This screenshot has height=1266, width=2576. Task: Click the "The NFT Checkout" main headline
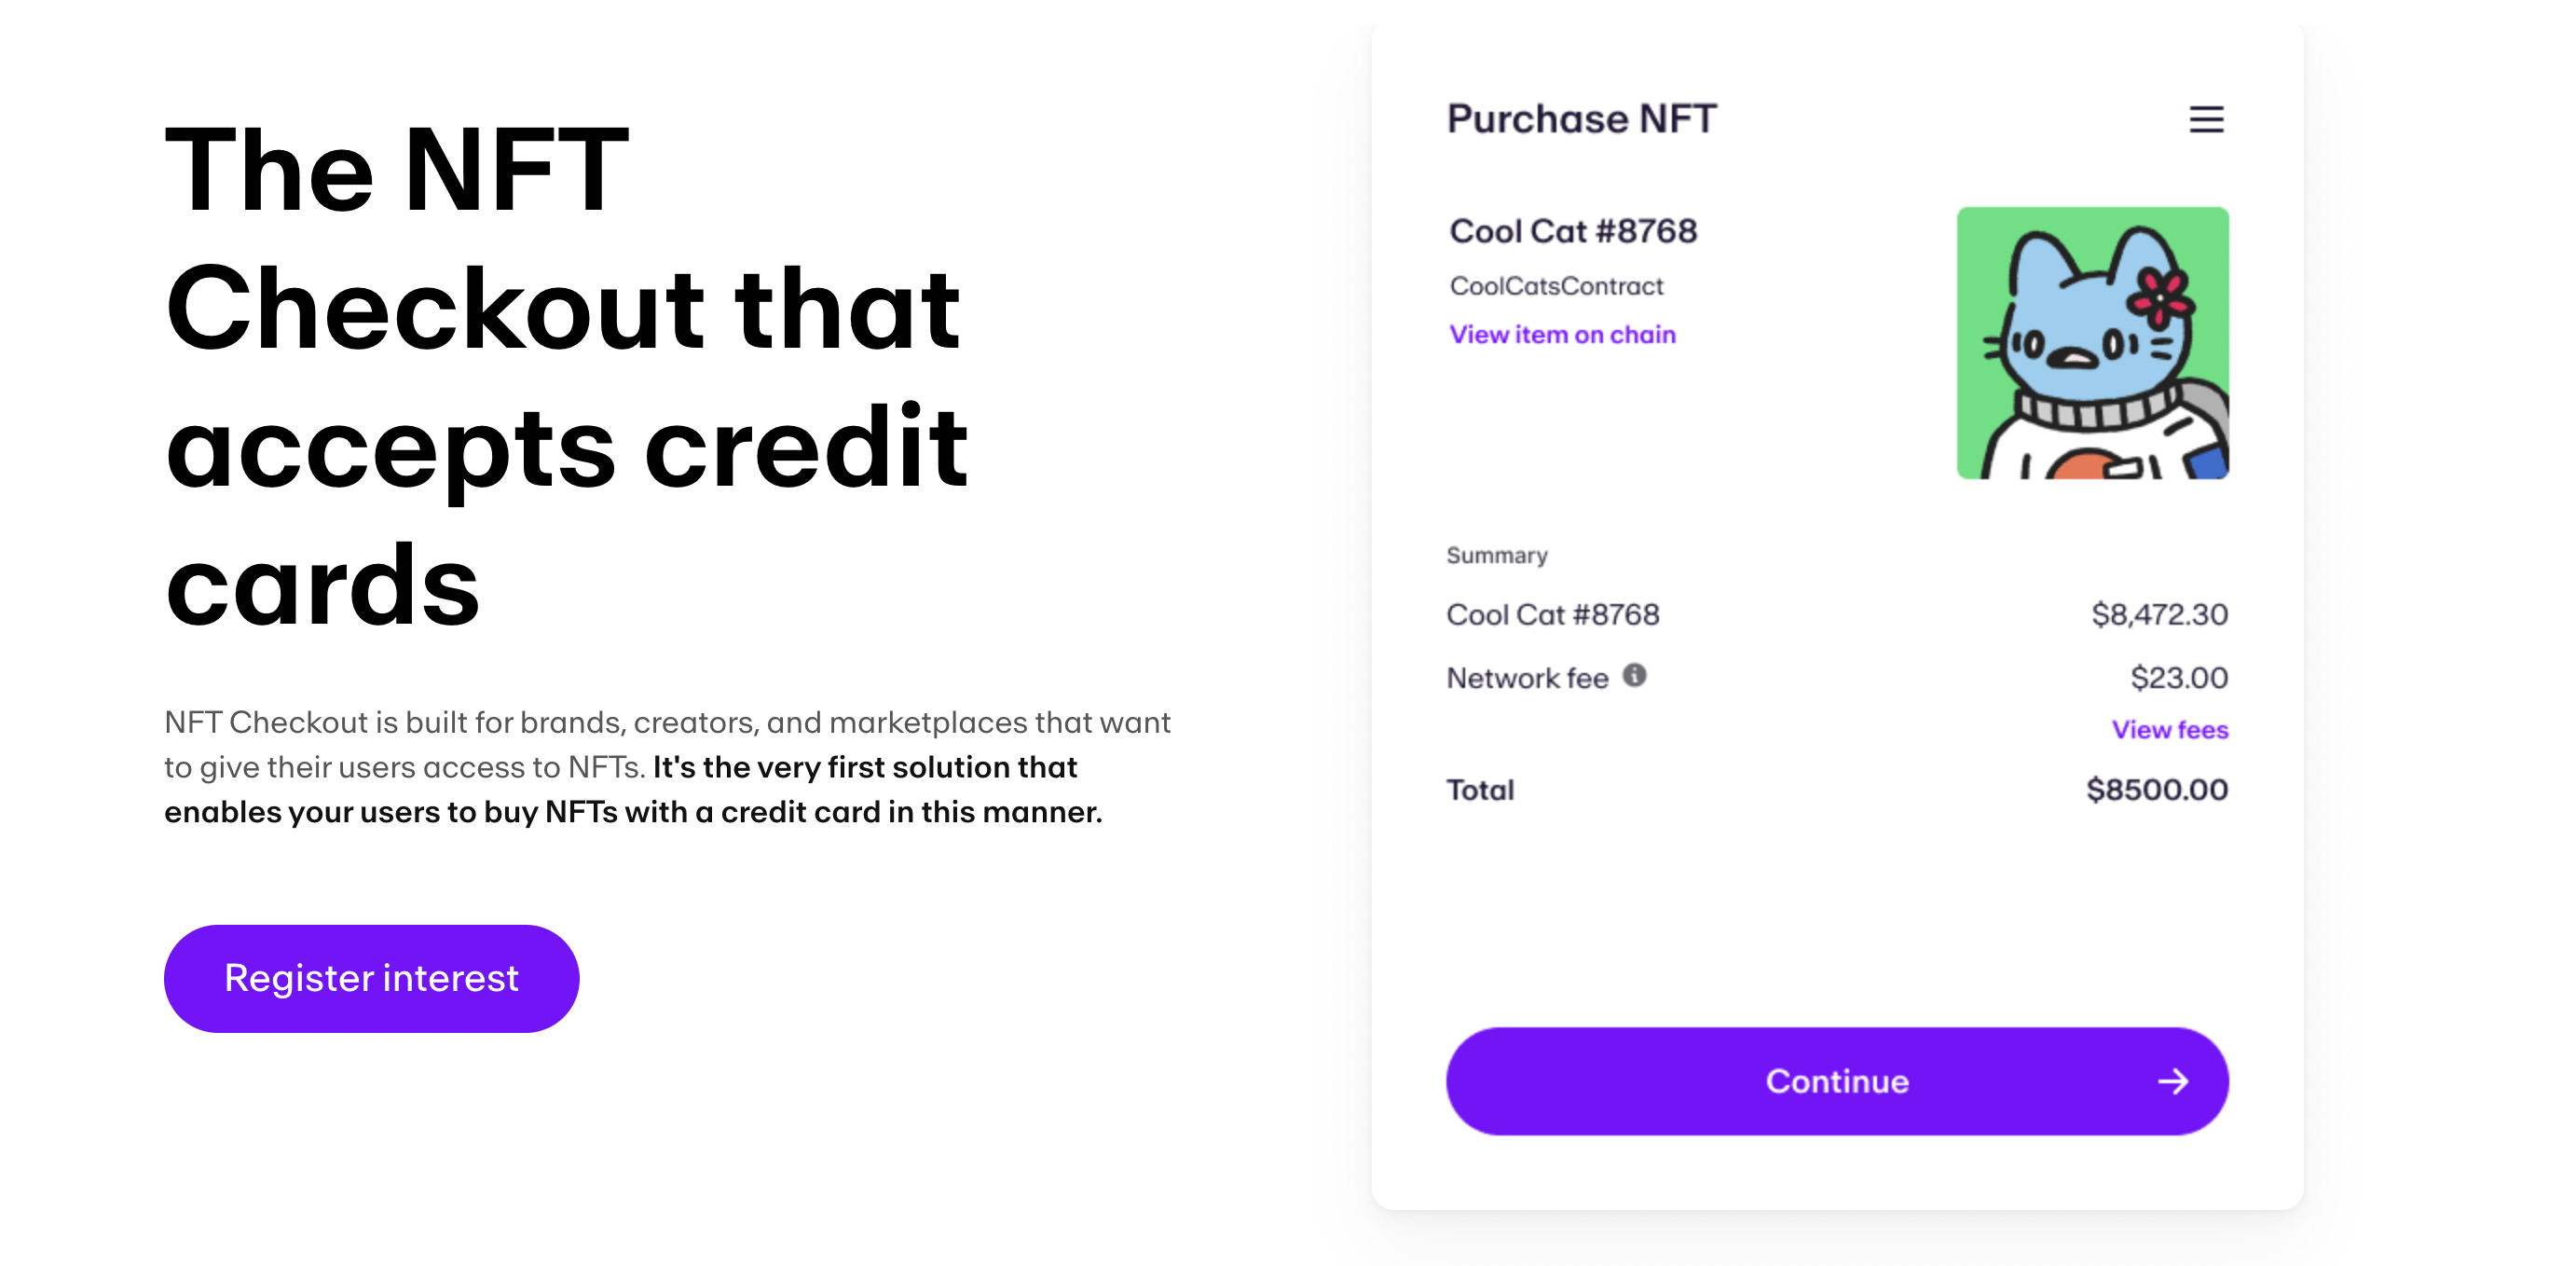click(566, 375)
